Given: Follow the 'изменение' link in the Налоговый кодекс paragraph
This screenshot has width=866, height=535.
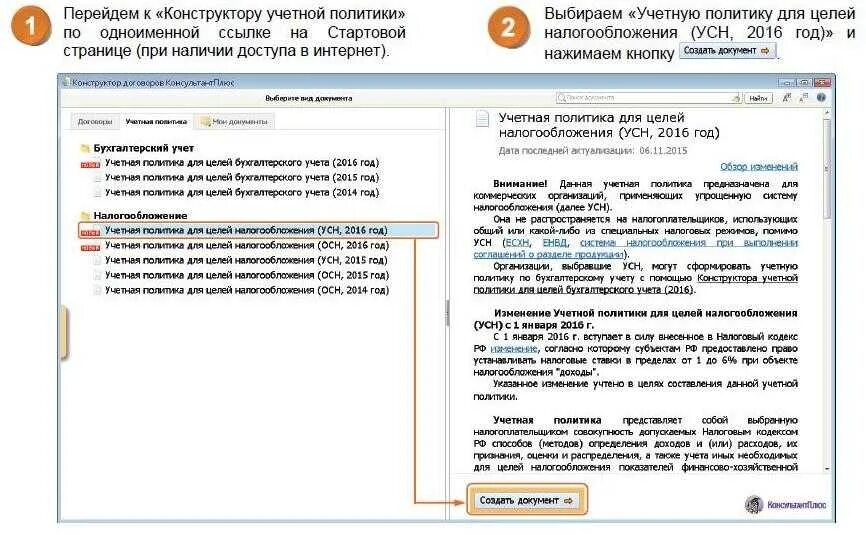Looking at the screenshot, I should click(x=514, y=348).
